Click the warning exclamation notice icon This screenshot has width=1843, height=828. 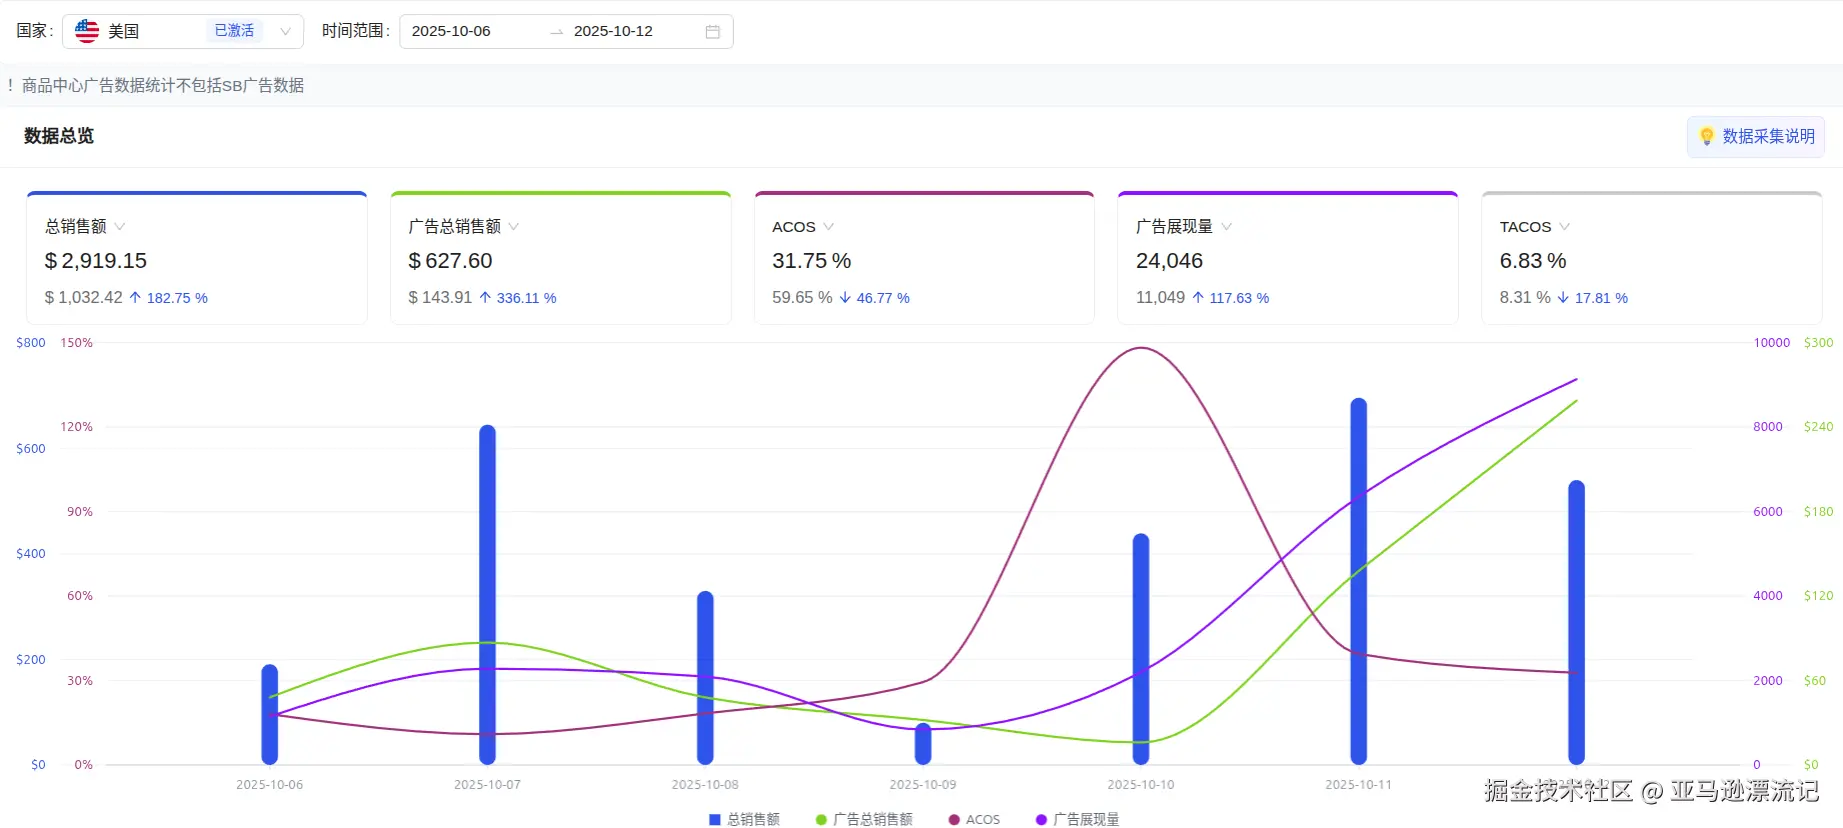10,85
